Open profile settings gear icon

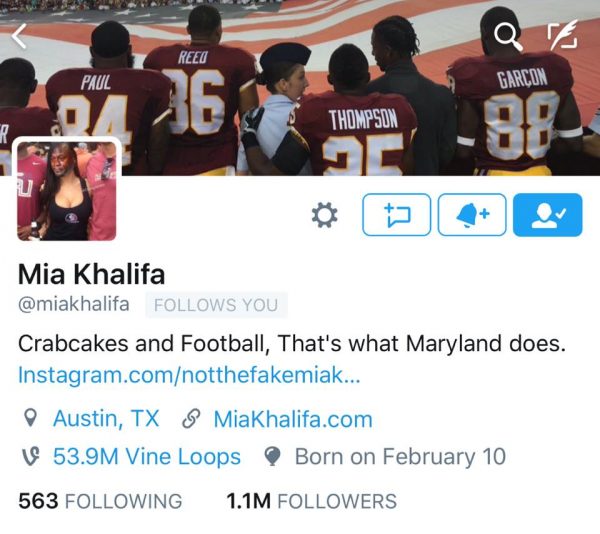324,215
